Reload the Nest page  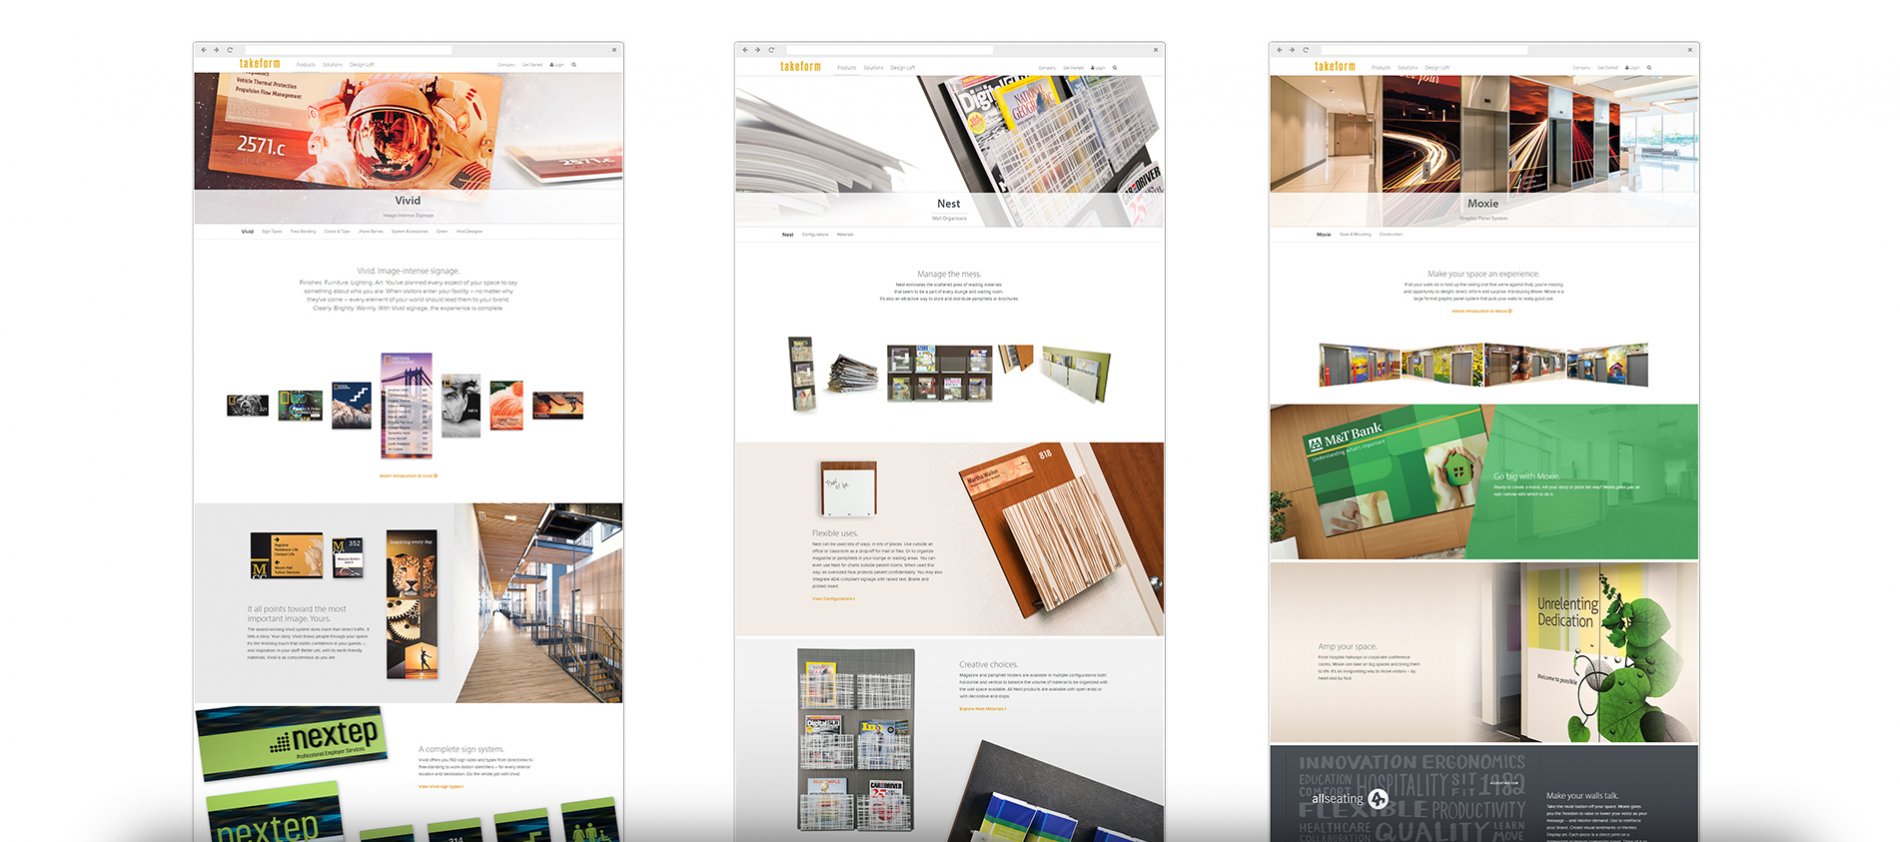(771, 50)
